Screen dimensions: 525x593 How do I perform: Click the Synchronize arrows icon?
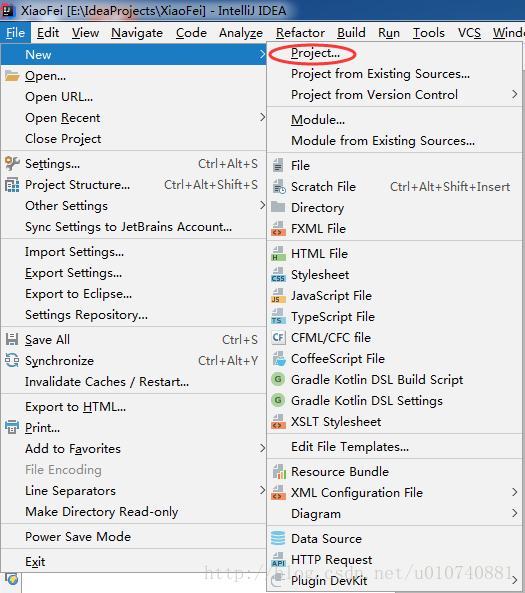point(12,360)
